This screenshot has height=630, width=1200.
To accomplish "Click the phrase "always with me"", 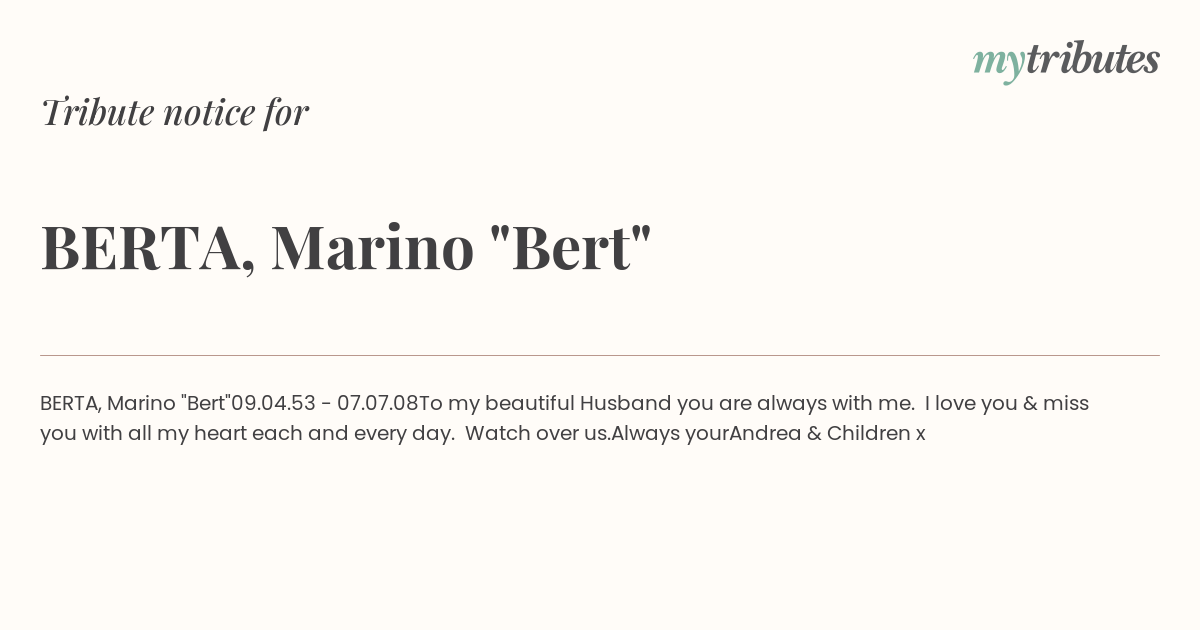I will click(x=835, y=404).
